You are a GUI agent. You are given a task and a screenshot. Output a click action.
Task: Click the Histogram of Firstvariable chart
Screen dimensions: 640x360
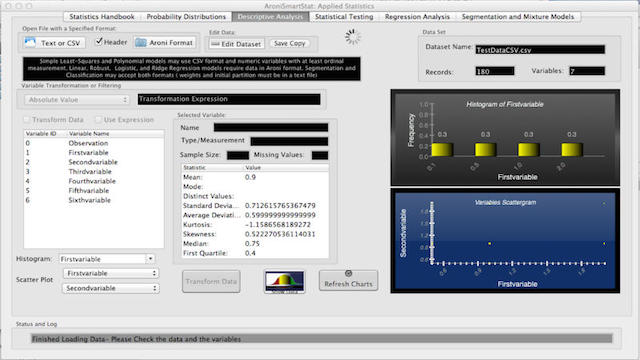505,138
